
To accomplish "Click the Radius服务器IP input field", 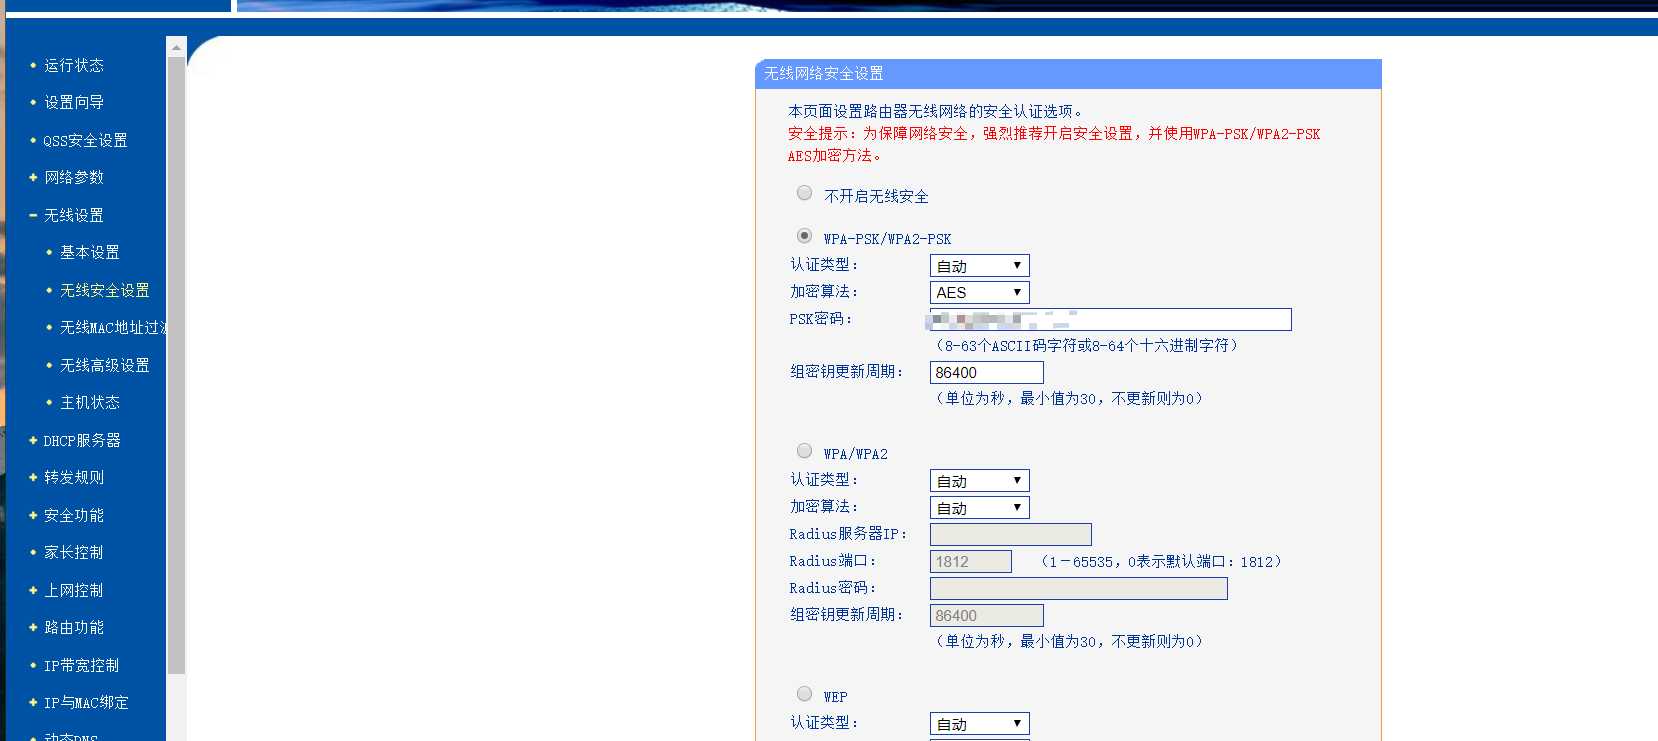I will point(1011,534).
